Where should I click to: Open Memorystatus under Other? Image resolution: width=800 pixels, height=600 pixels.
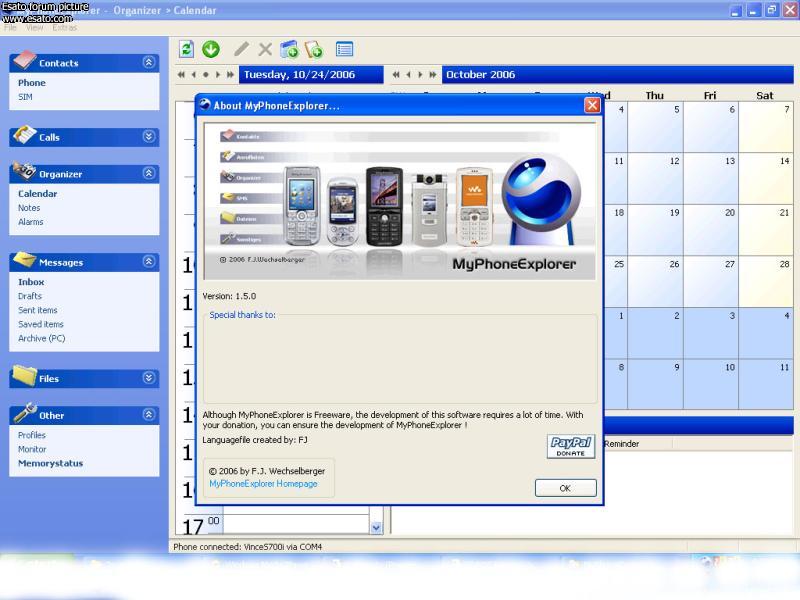51,463
